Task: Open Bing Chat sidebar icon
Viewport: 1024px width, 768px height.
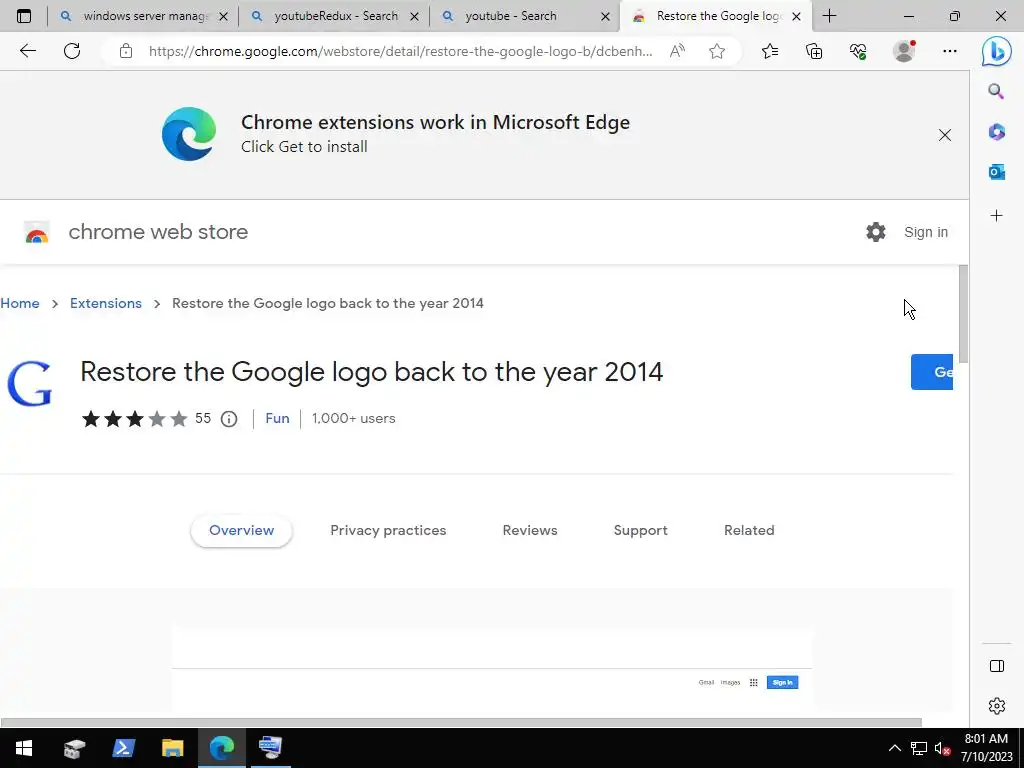Action: click(x=997, y=51)
